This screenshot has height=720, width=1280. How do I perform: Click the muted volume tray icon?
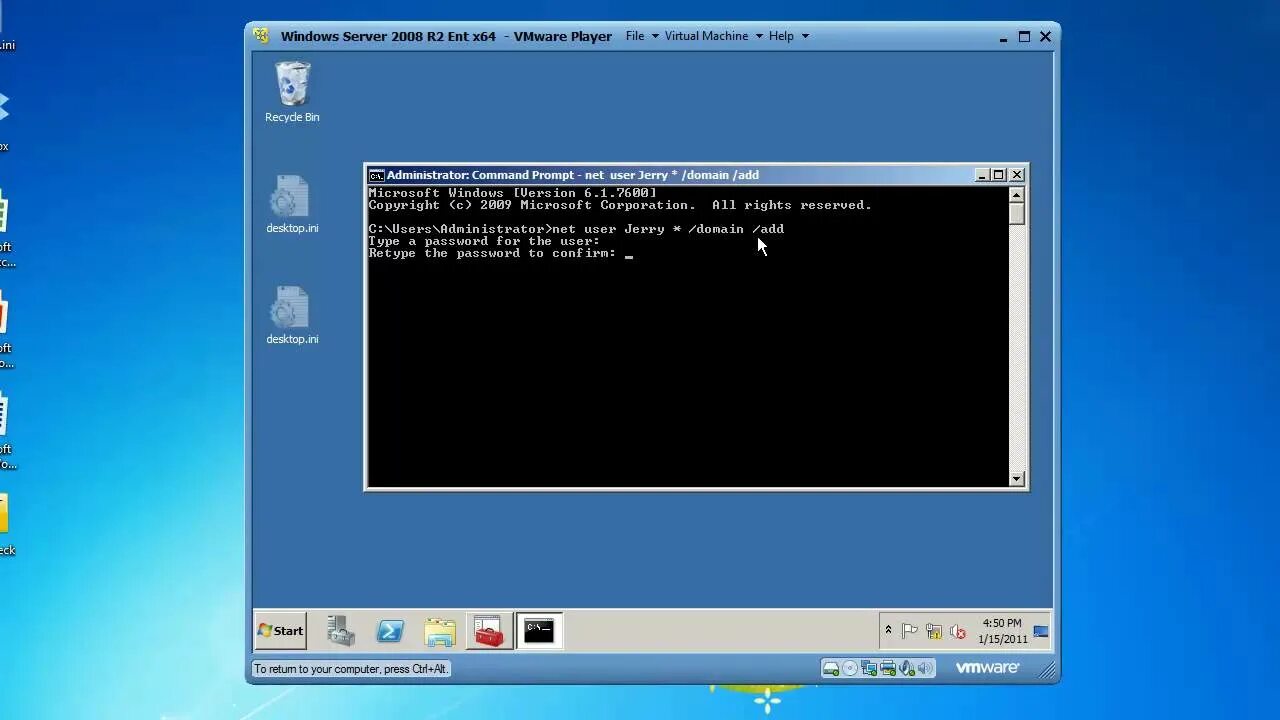click(958, 631)
